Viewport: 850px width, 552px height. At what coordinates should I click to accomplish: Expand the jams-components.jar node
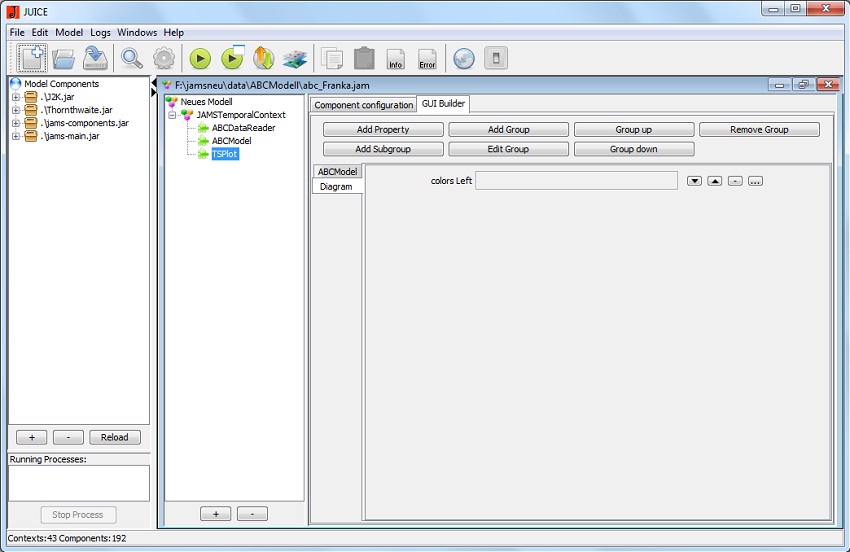16,124
